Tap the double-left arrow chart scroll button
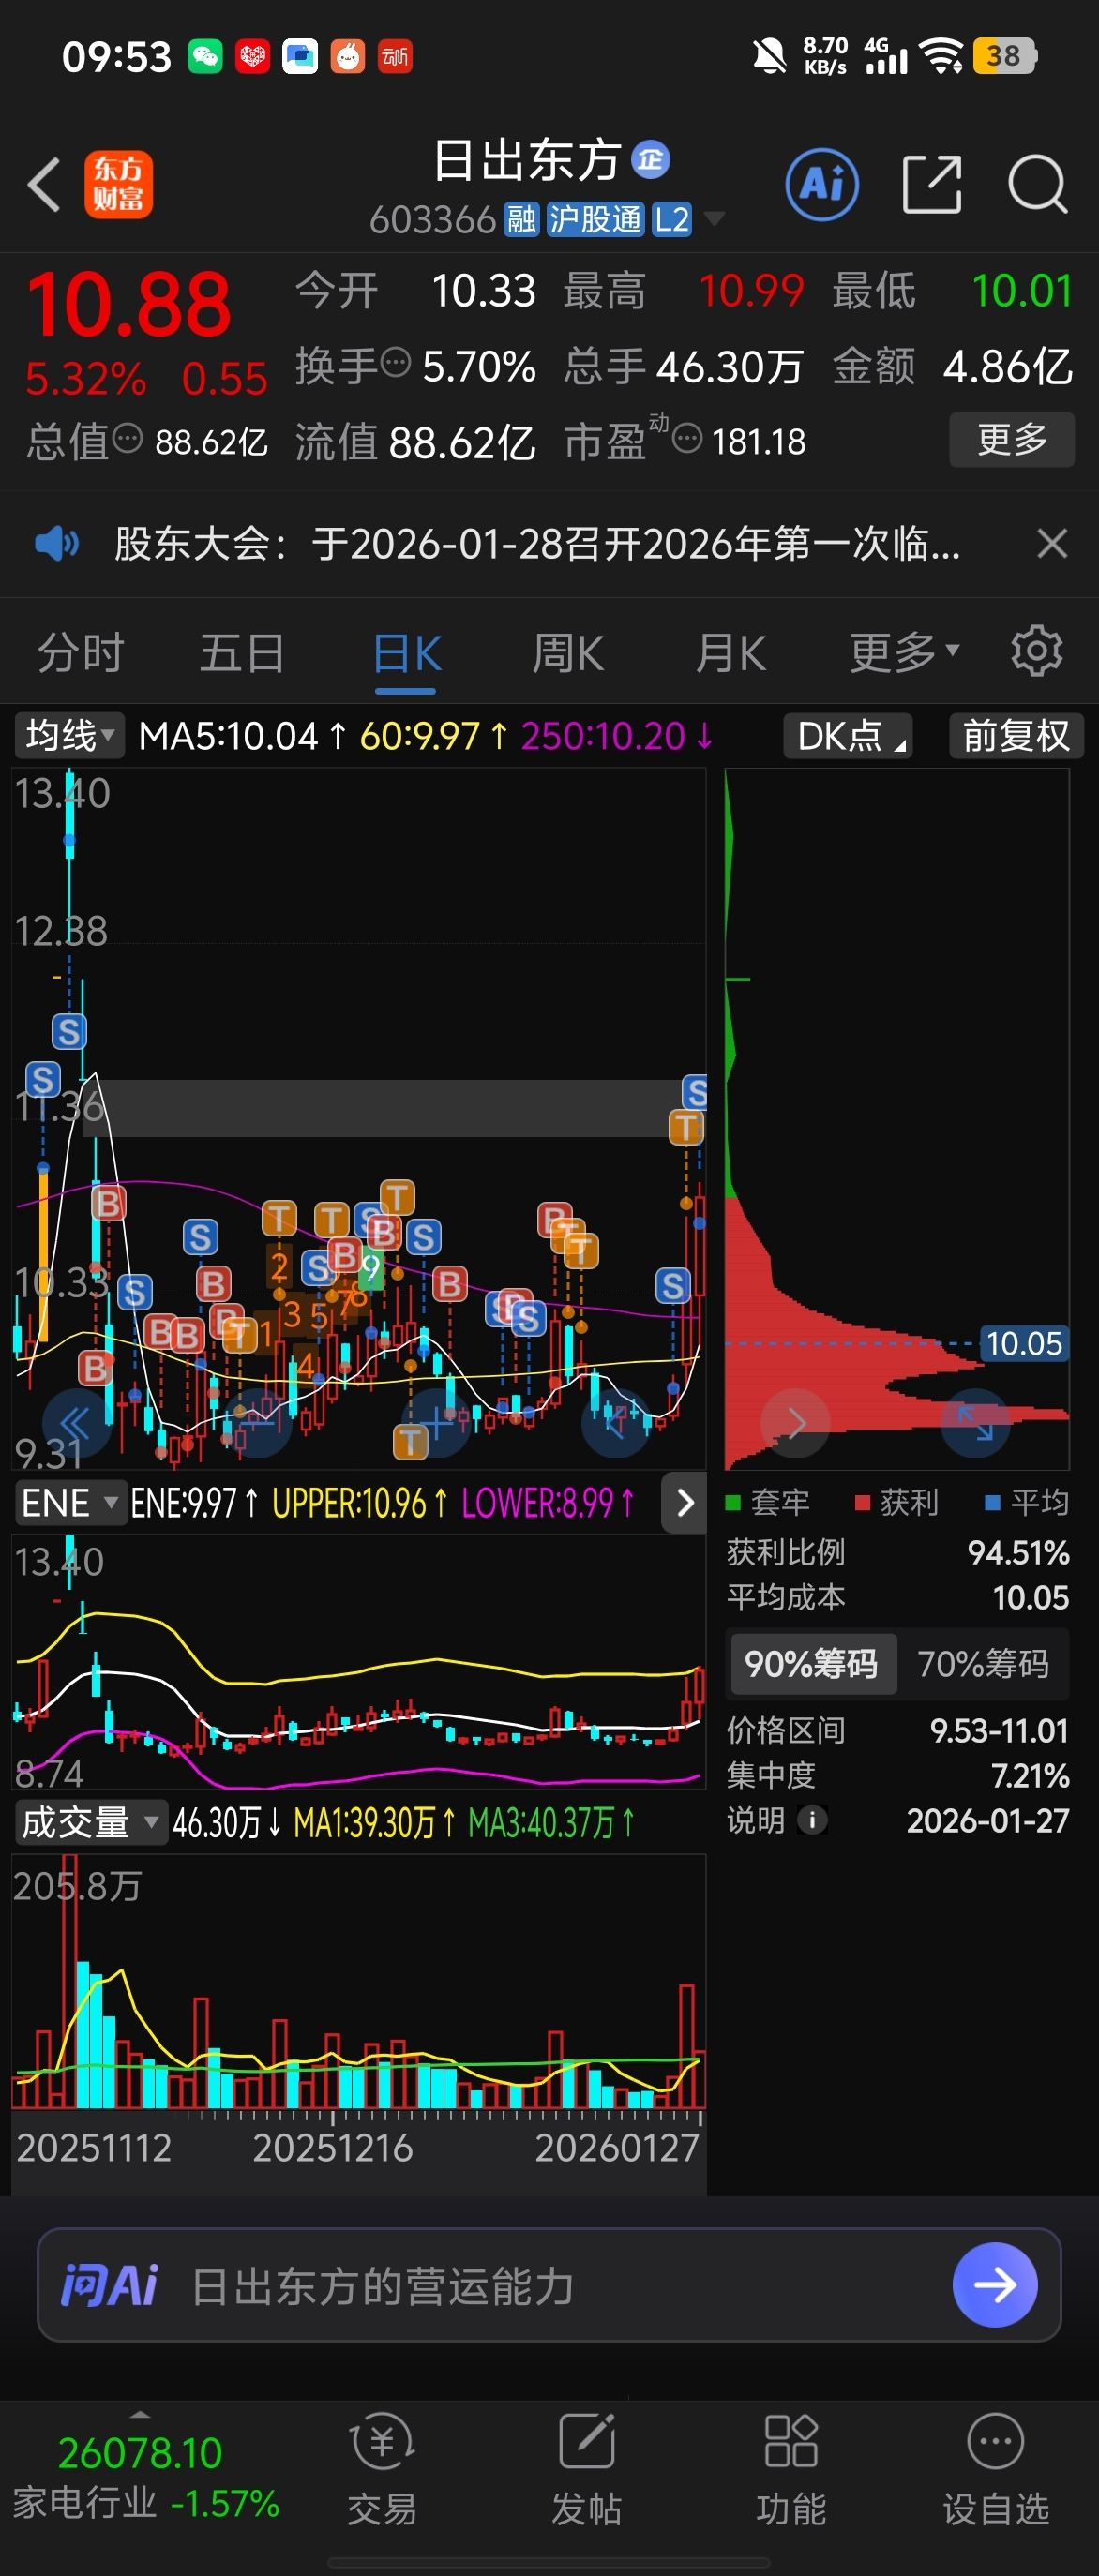This screenshot has height=2576, width=1099. [x=75, y=1422]
